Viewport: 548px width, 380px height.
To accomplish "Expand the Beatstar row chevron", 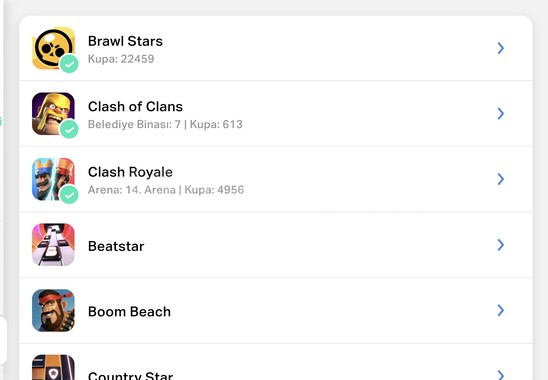I will click(500, 245).
